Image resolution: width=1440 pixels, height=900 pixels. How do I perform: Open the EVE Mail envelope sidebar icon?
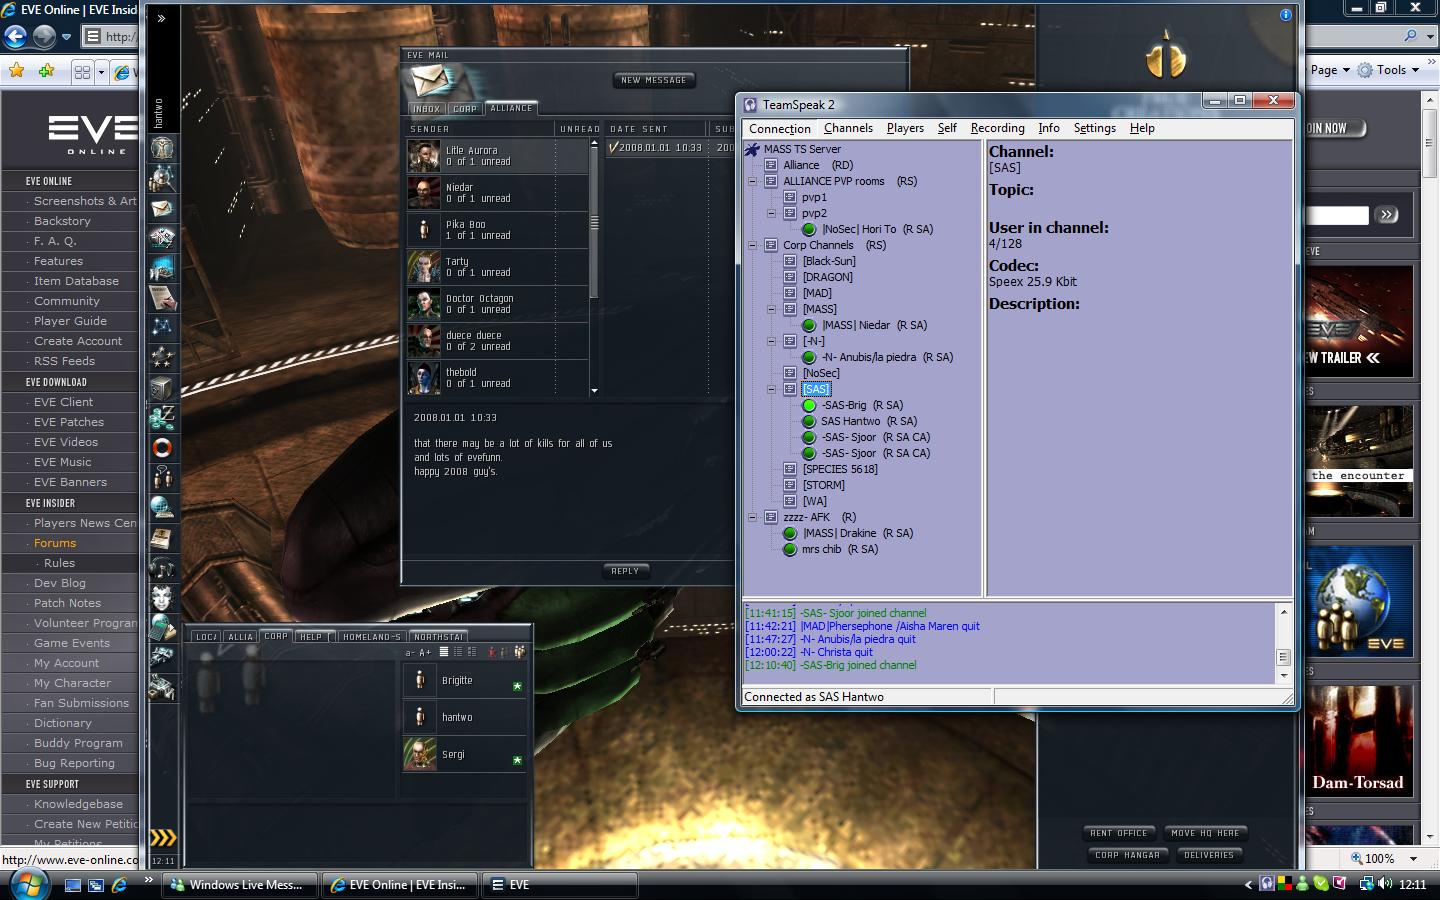point(163,208)
